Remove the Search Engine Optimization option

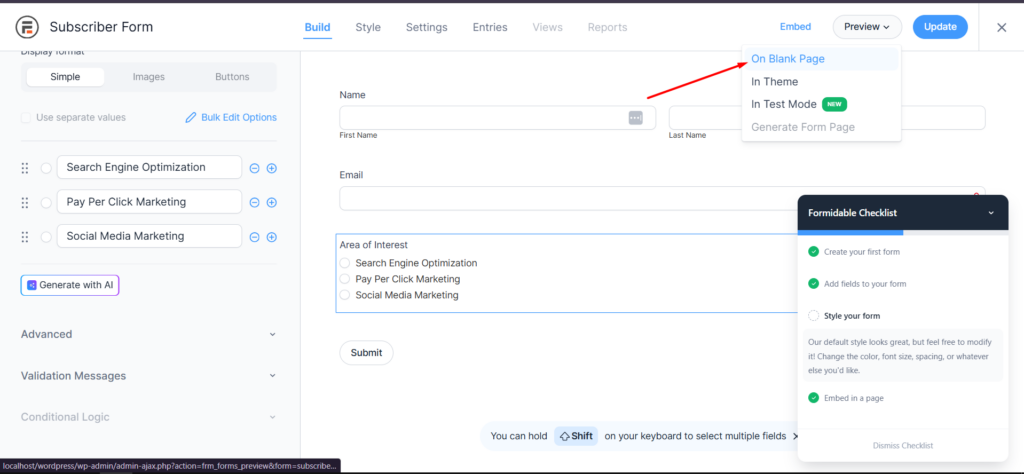(255, 168)
